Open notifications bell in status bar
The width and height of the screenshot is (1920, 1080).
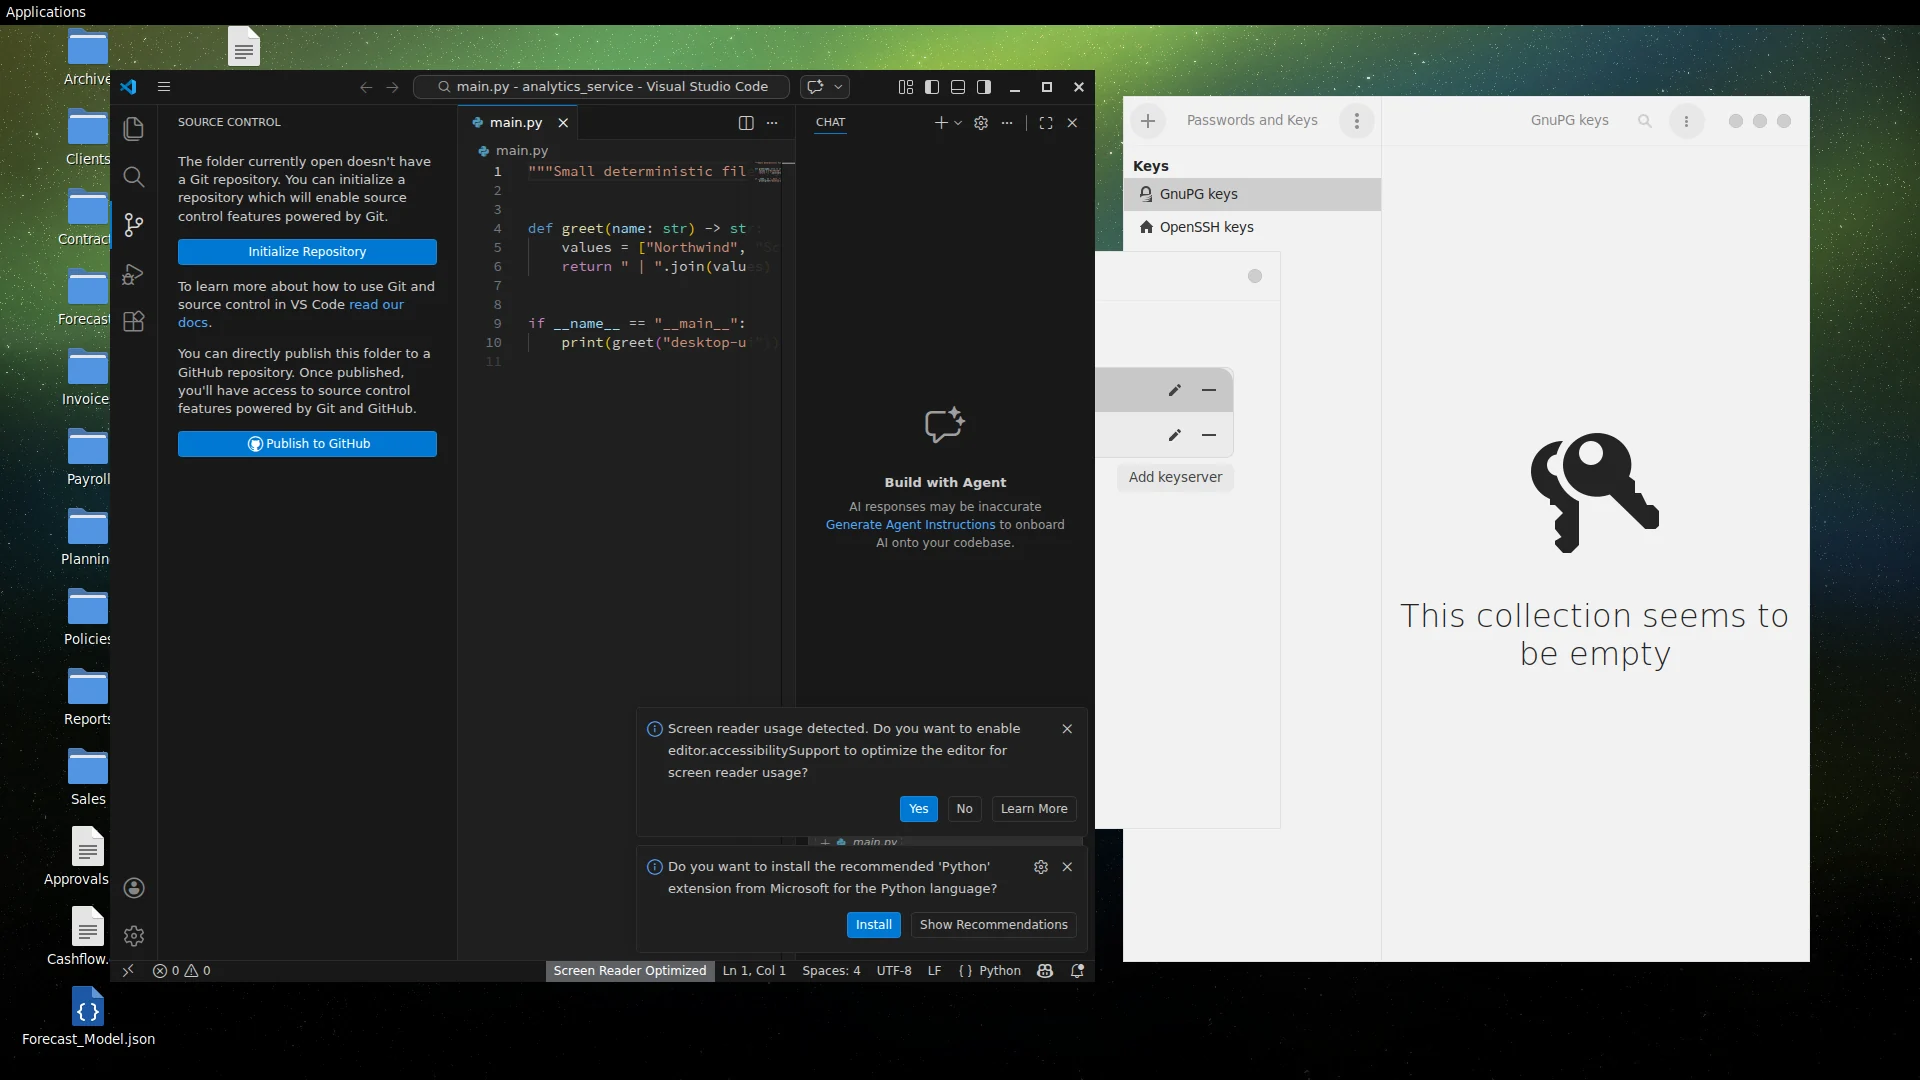tap(1078, 971)
